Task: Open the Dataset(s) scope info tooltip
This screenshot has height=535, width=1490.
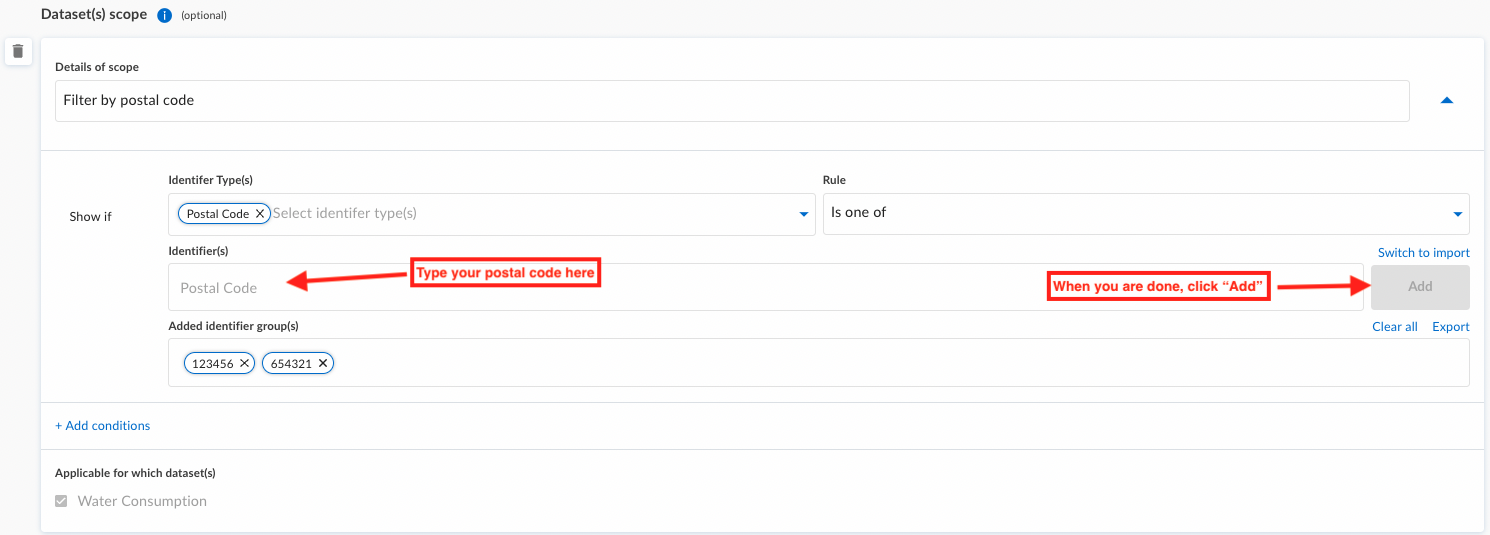Action: (x=165, y=15)
